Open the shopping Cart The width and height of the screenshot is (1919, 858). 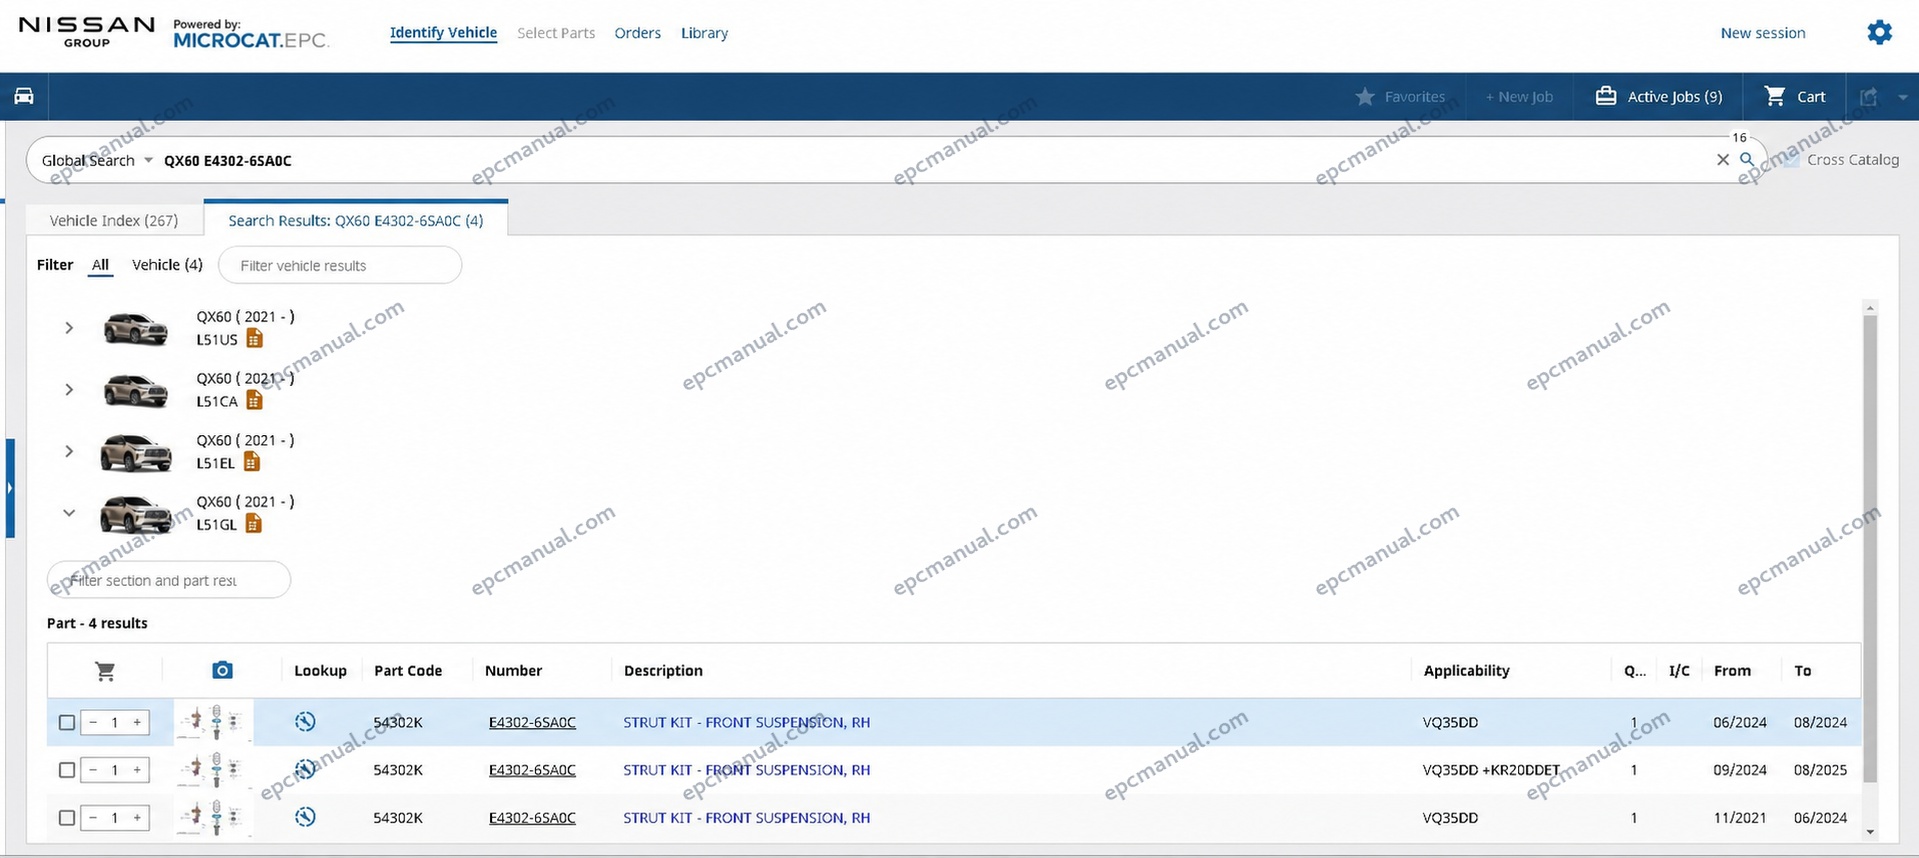click(x=1795, y=96)
